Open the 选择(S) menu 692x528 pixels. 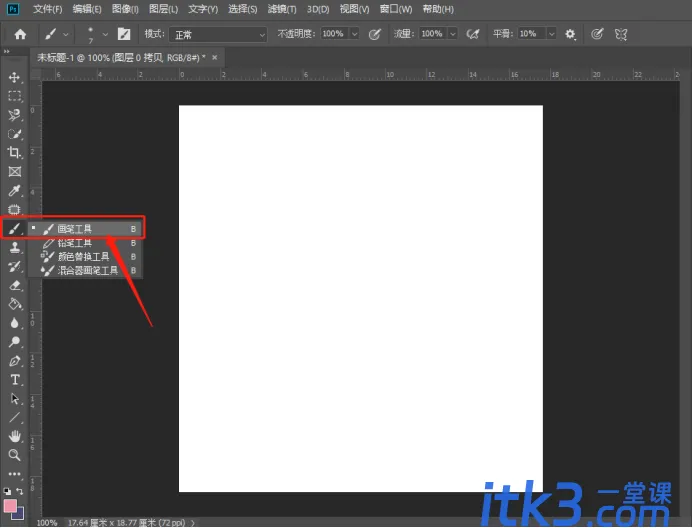(x=243, y=9)
